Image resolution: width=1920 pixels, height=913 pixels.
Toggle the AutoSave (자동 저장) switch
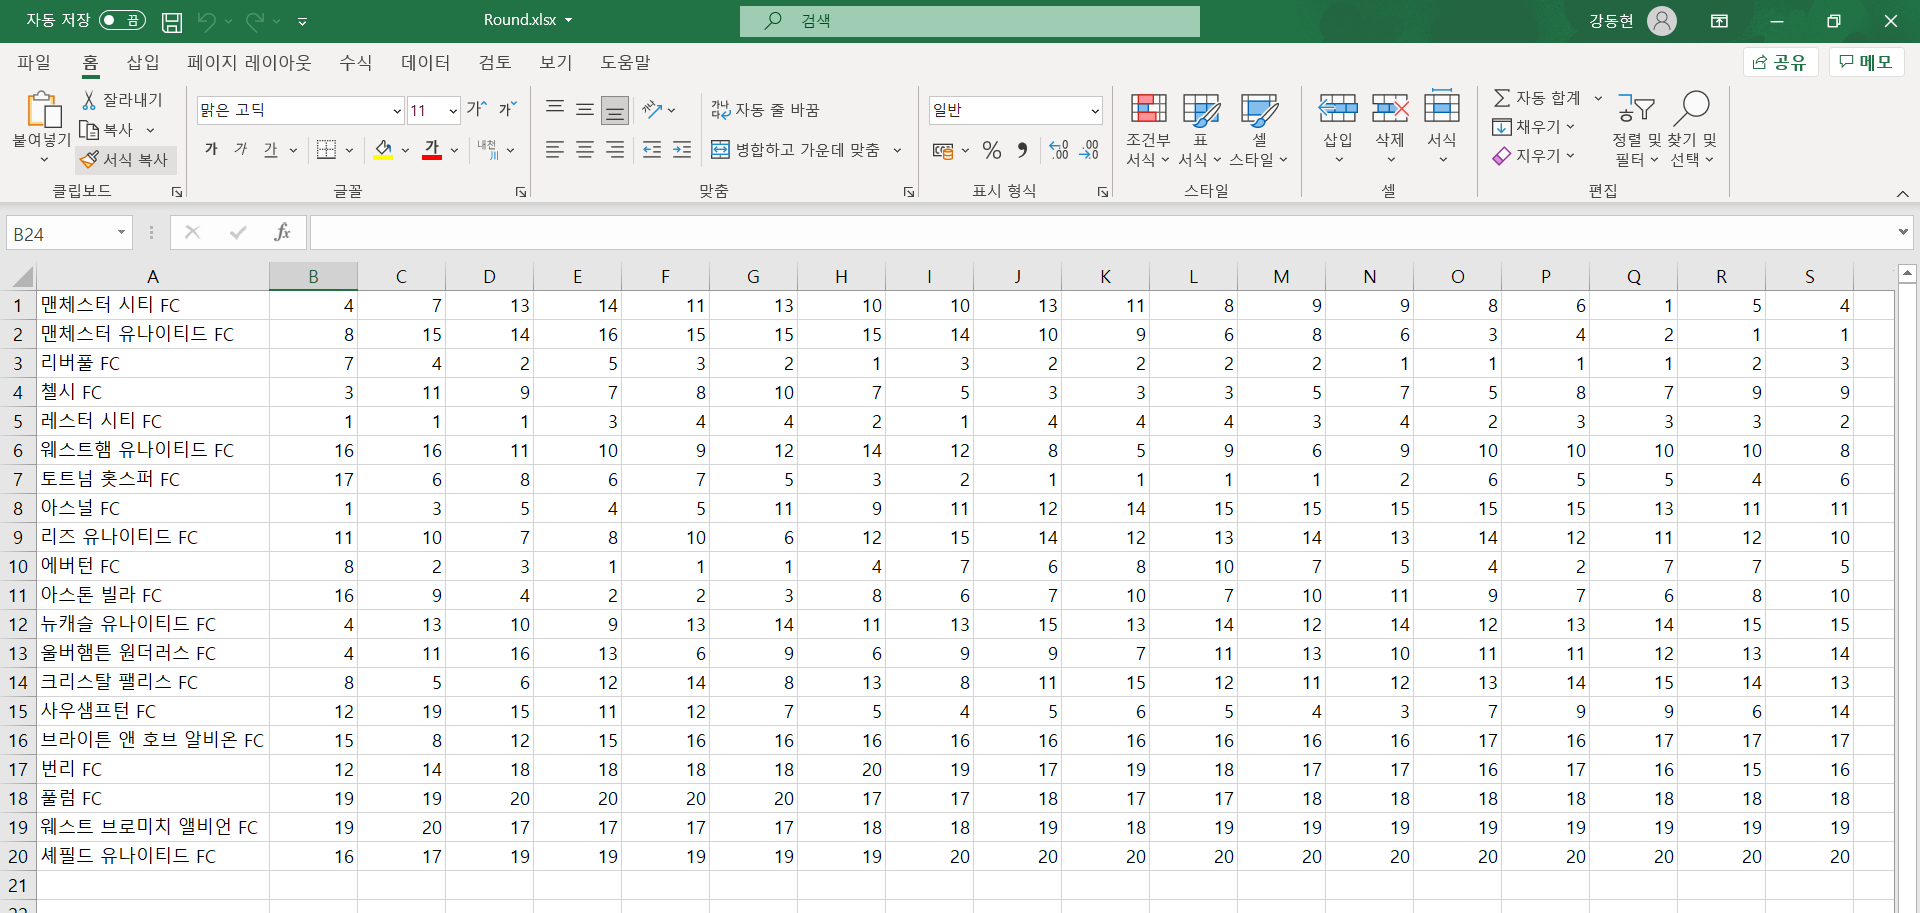[122, 20]
